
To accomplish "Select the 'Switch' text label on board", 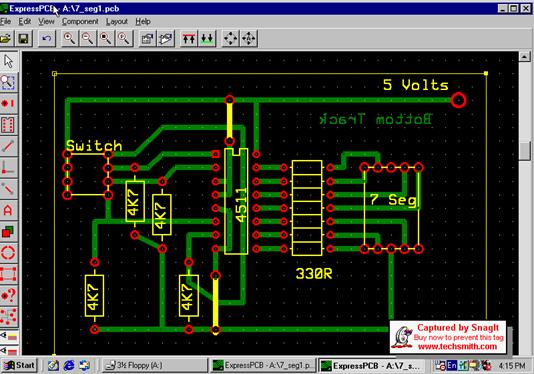I will pyautogui.click(x=94, y=145).
